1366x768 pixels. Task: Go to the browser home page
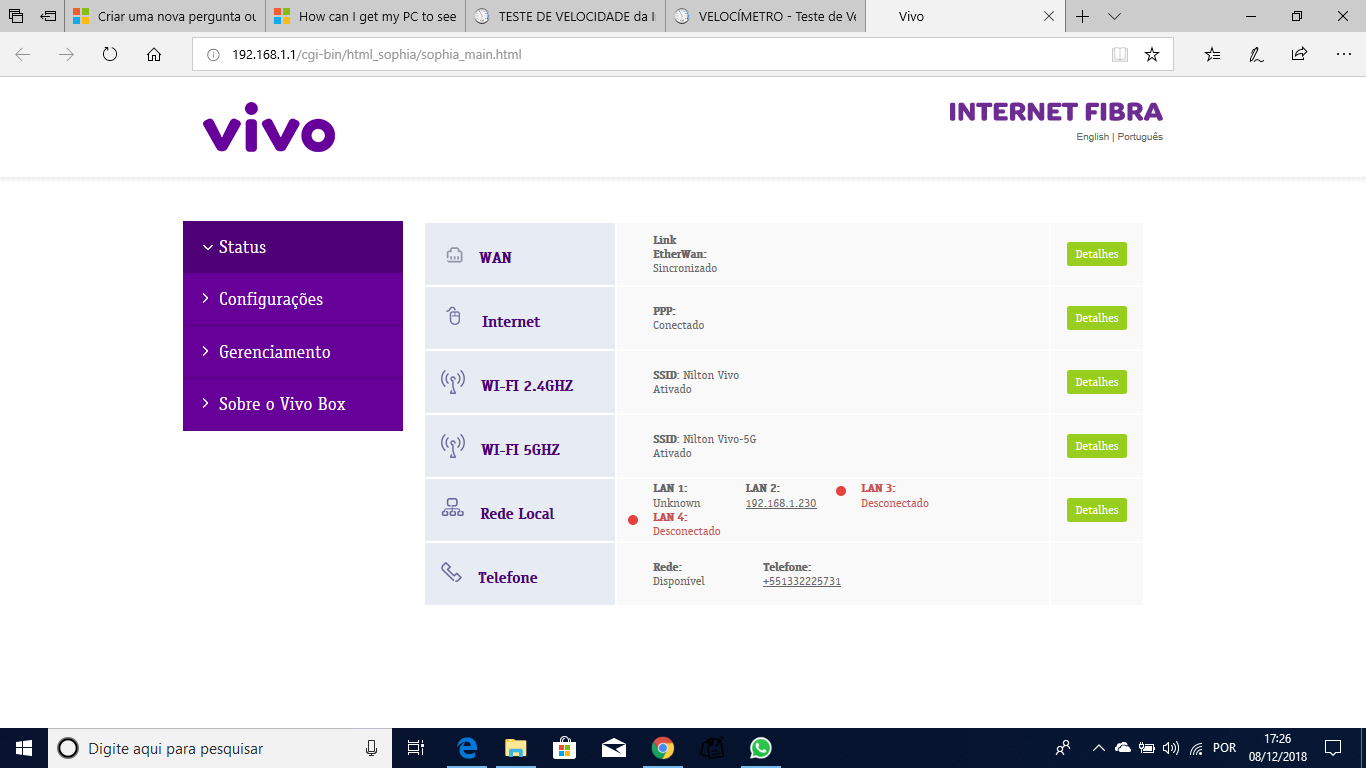click(154, 54)
